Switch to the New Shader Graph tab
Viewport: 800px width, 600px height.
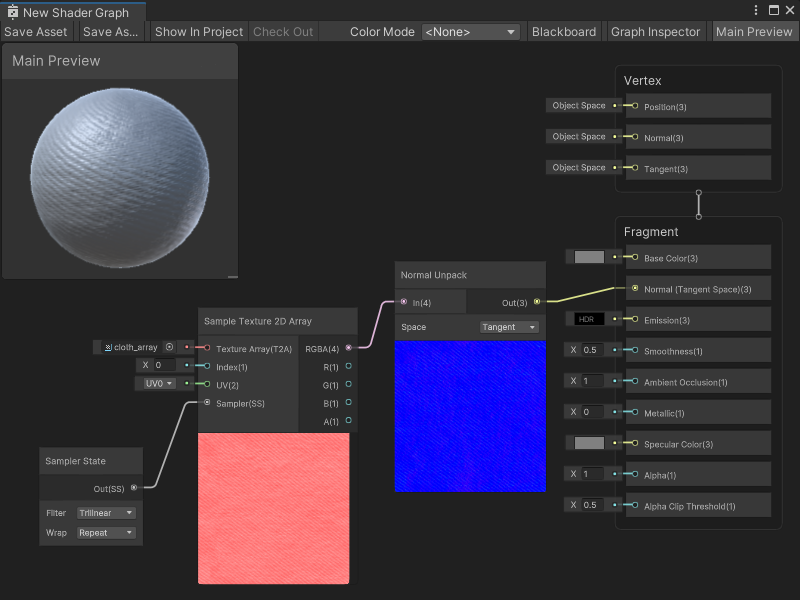(70, 10)
